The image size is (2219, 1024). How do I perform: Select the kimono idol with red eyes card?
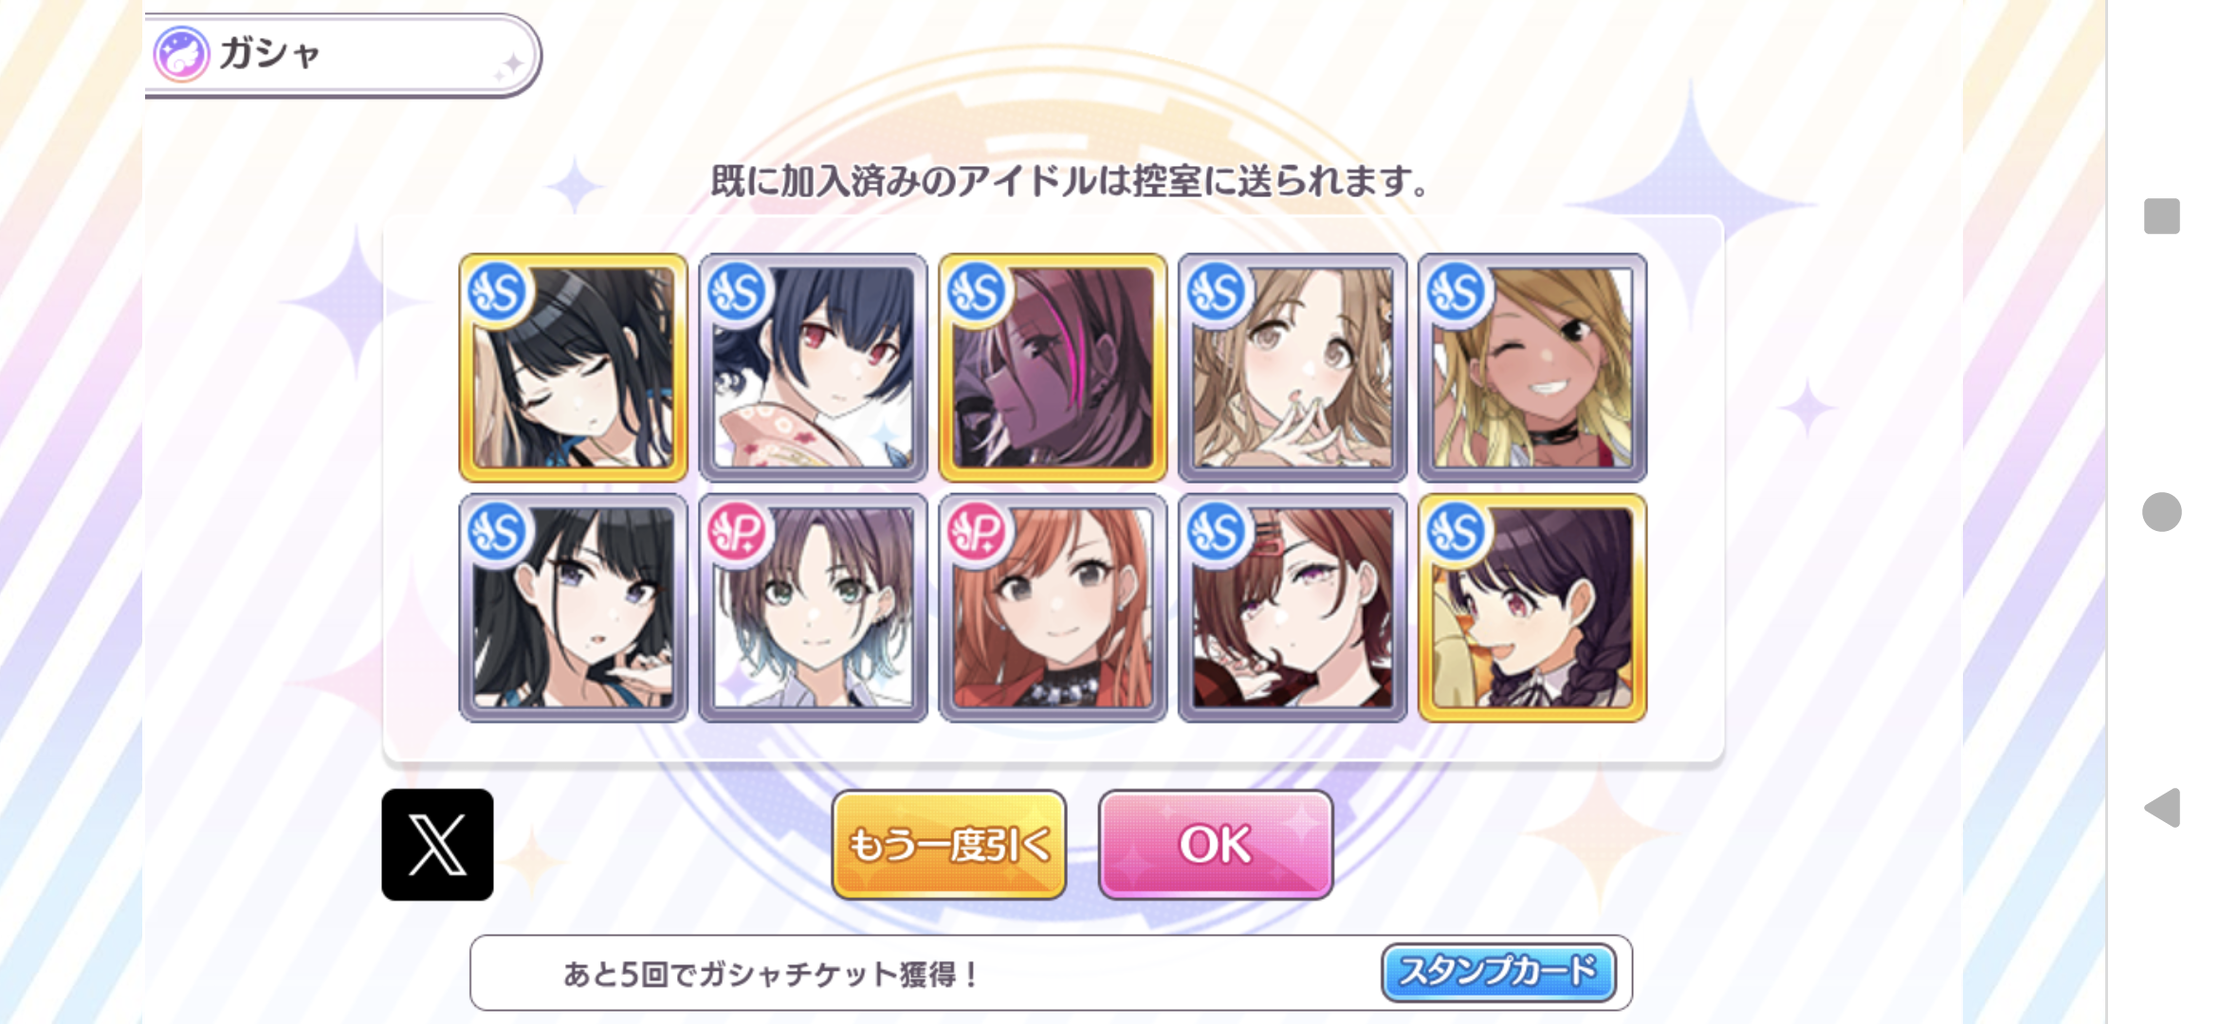813,367
